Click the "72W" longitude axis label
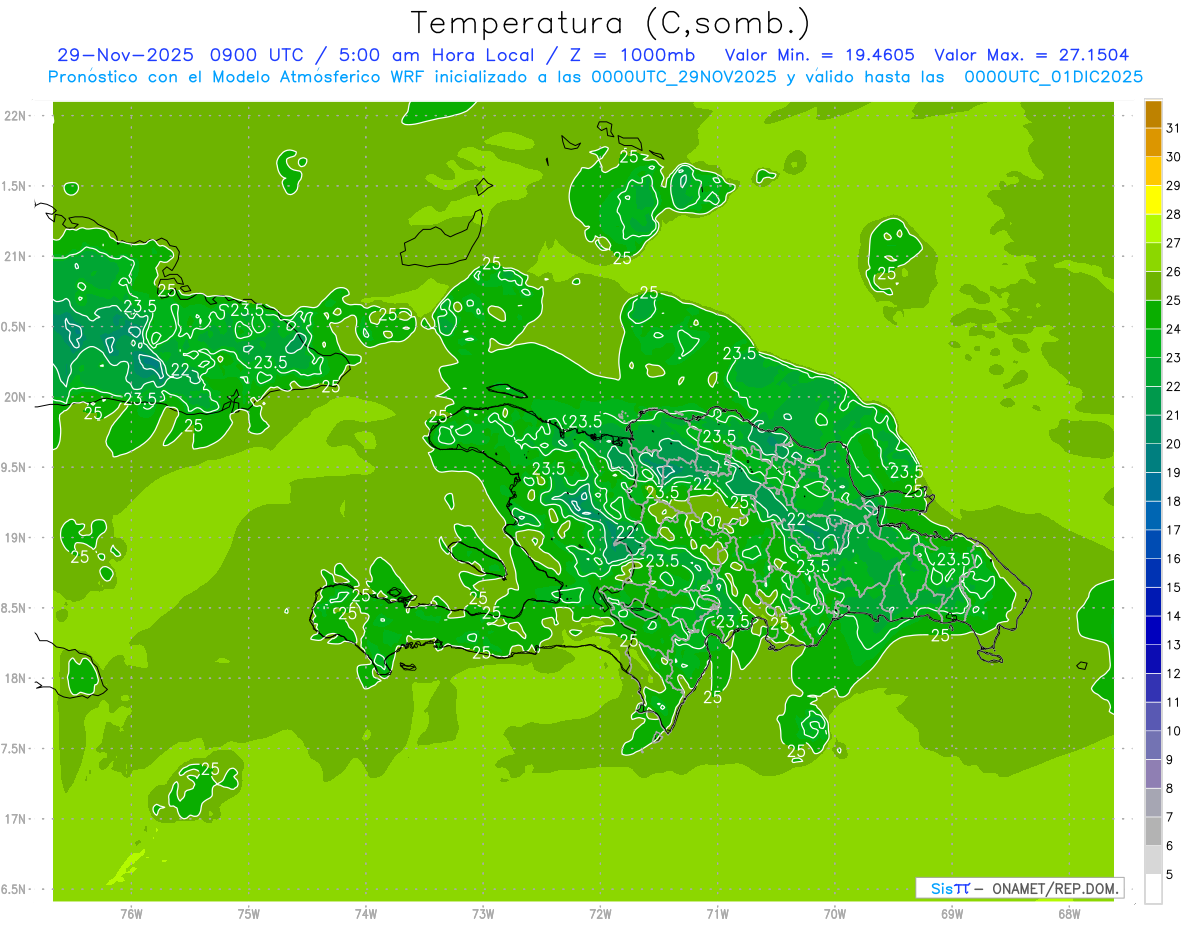Viewport: 1200px width, 927px height. pos(600,914)
